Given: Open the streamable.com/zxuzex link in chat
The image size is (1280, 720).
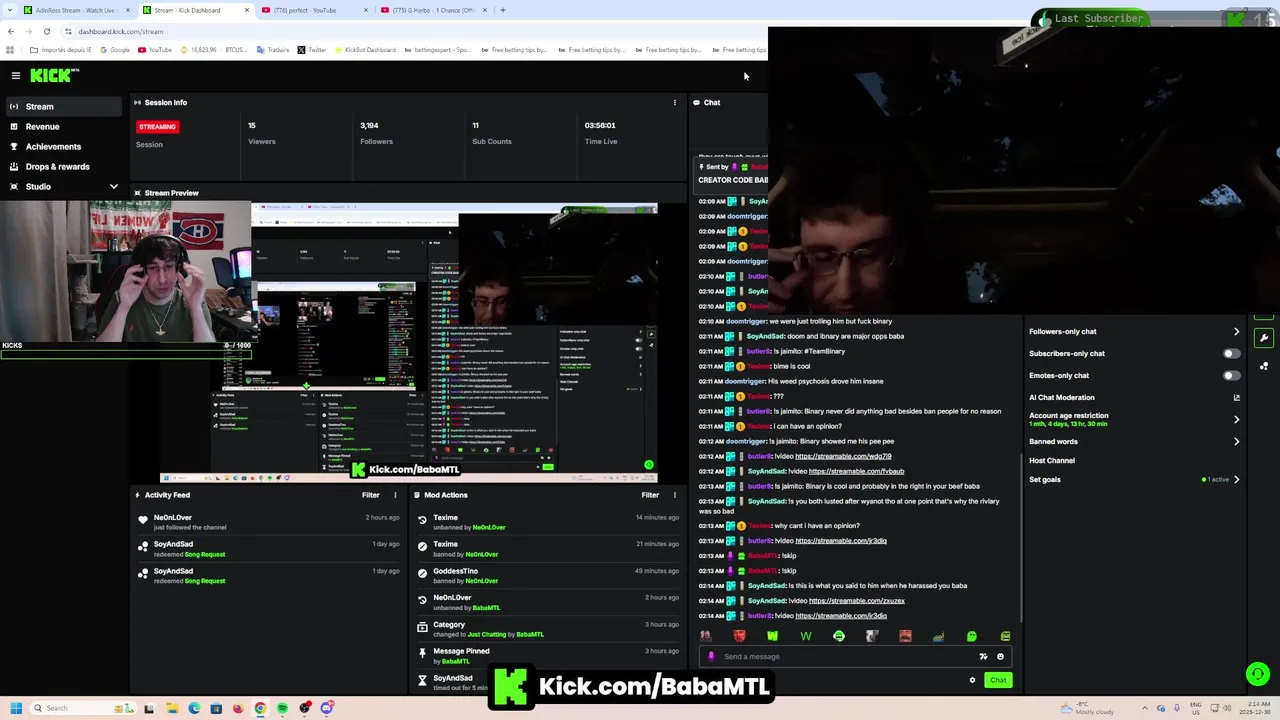Looking at the screenshot, I should point(856,601).
